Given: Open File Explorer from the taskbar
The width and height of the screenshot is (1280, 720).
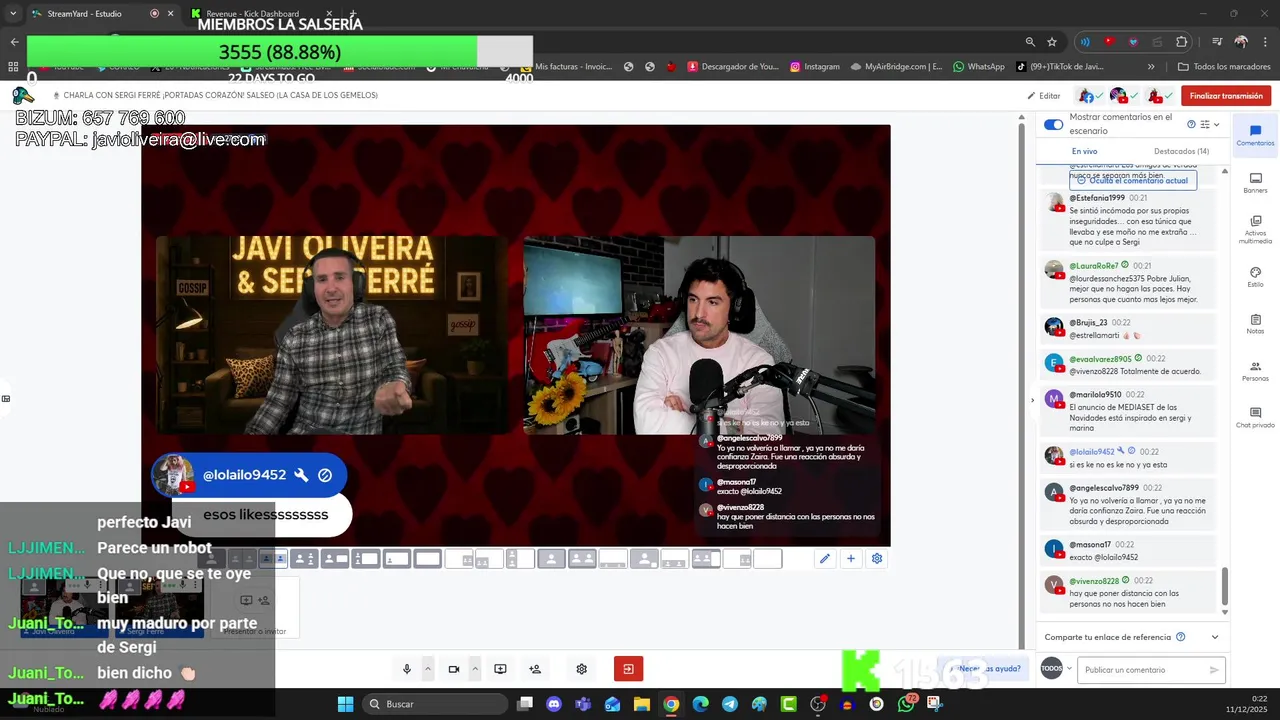Looking at the screenshot, I should [641, 704].
